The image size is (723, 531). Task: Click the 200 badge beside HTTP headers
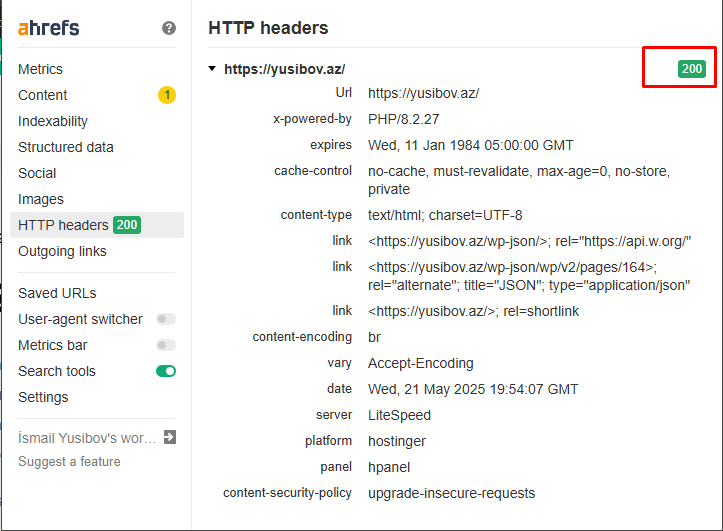[127, 225]
